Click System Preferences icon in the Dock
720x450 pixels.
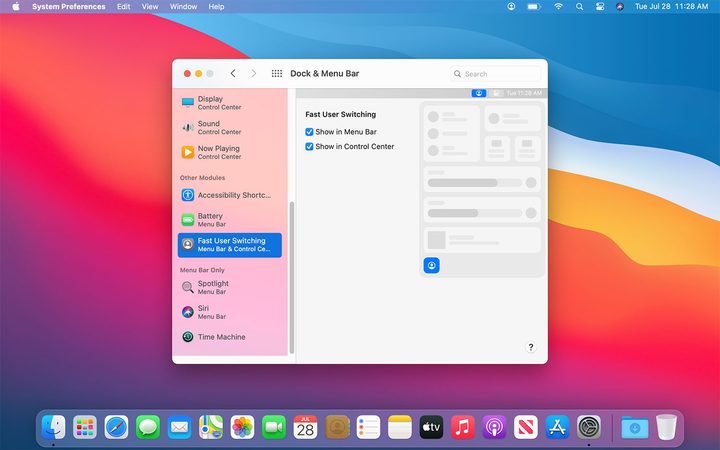[589, 427]
